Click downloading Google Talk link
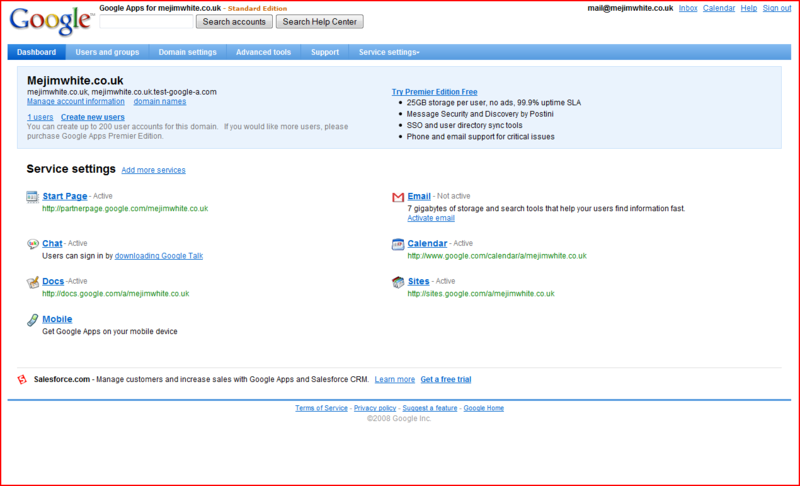Screen dimensions: 800x486 click(159, 256)
